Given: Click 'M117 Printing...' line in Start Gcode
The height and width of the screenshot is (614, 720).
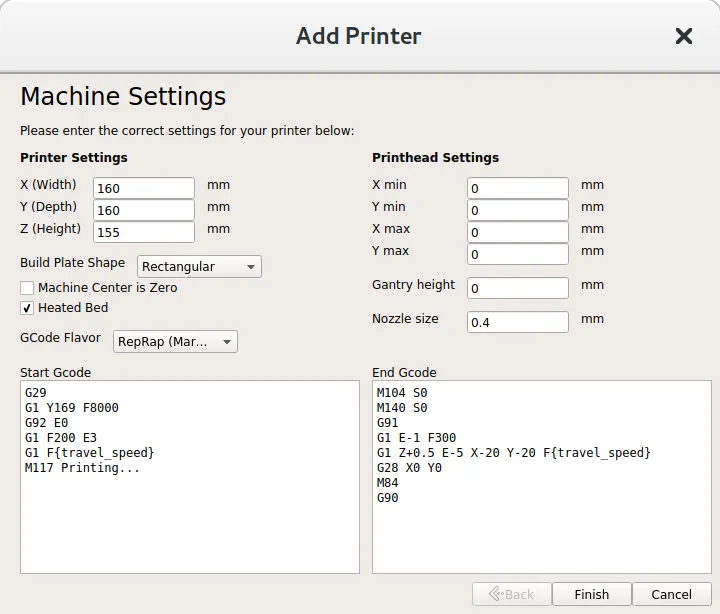Looking at the screenshot, I should [x=82, y=468].
